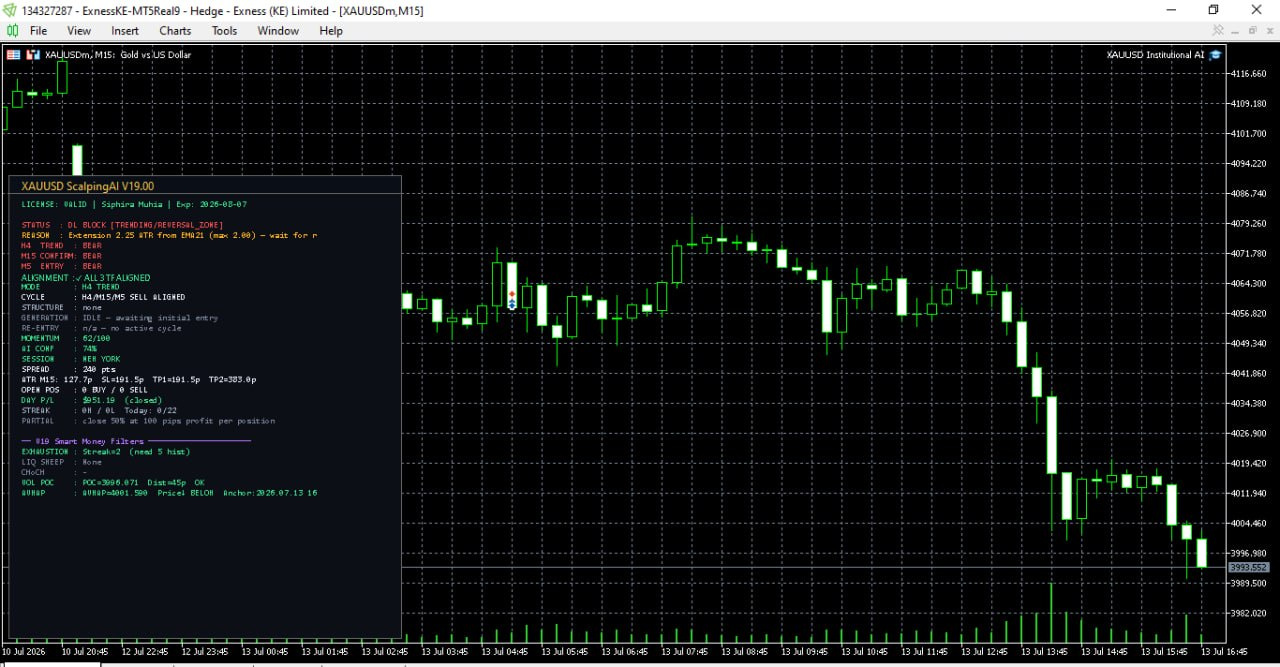Open the Charts menu

(x=175, y=31)
